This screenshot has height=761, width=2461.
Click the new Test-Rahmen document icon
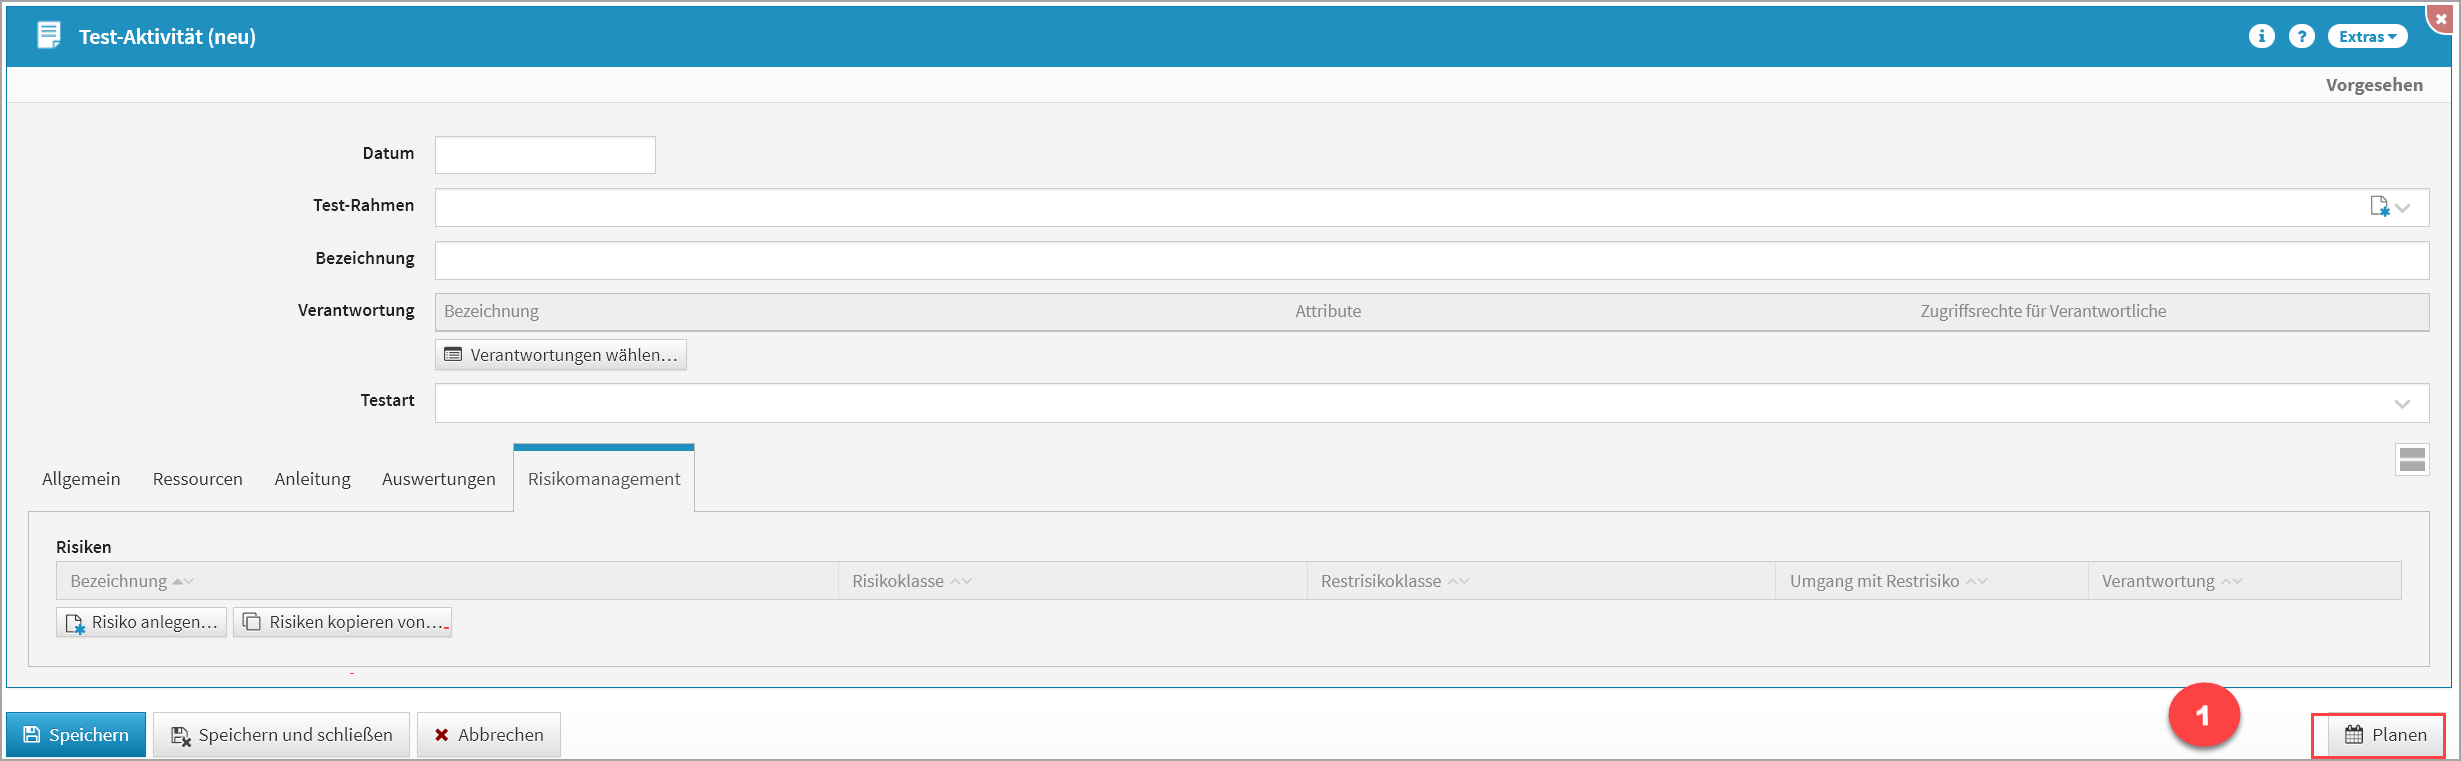coord(2379,207)
